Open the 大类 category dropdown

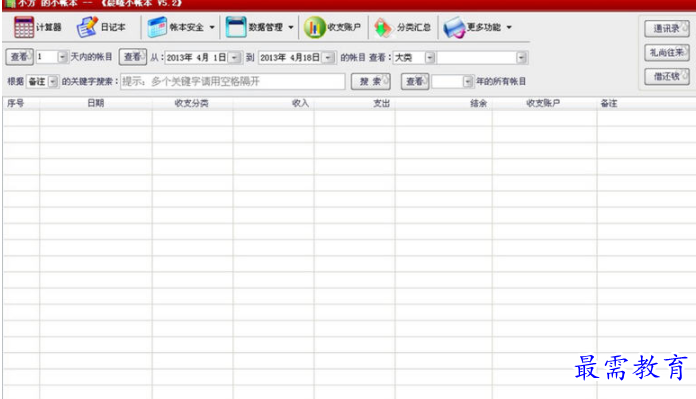pos(429,58)
